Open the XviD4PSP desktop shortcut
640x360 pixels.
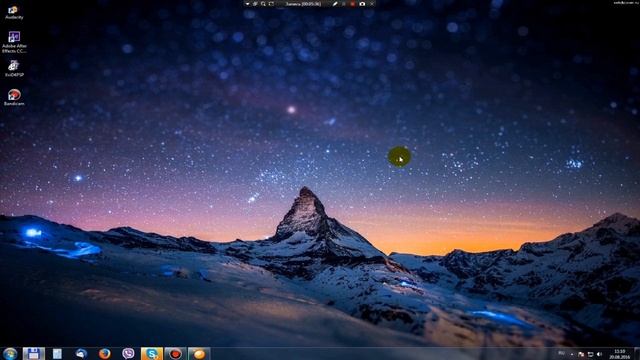14,69
